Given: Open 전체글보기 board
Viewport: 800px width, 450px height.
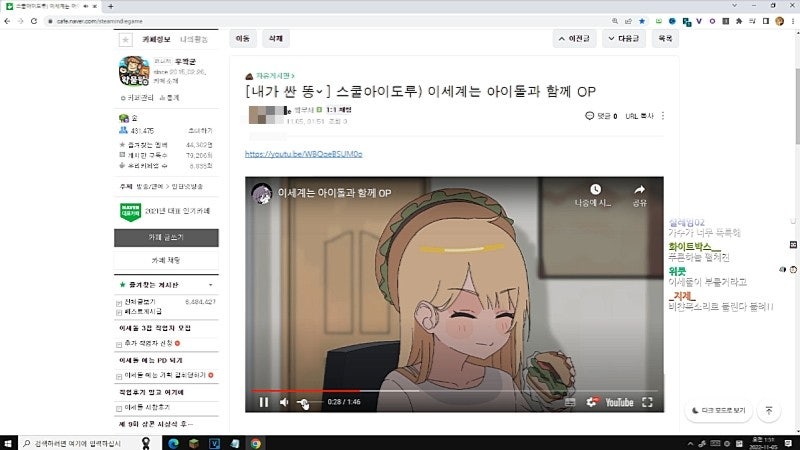Looking at the screenshot, I should [140, 302].
